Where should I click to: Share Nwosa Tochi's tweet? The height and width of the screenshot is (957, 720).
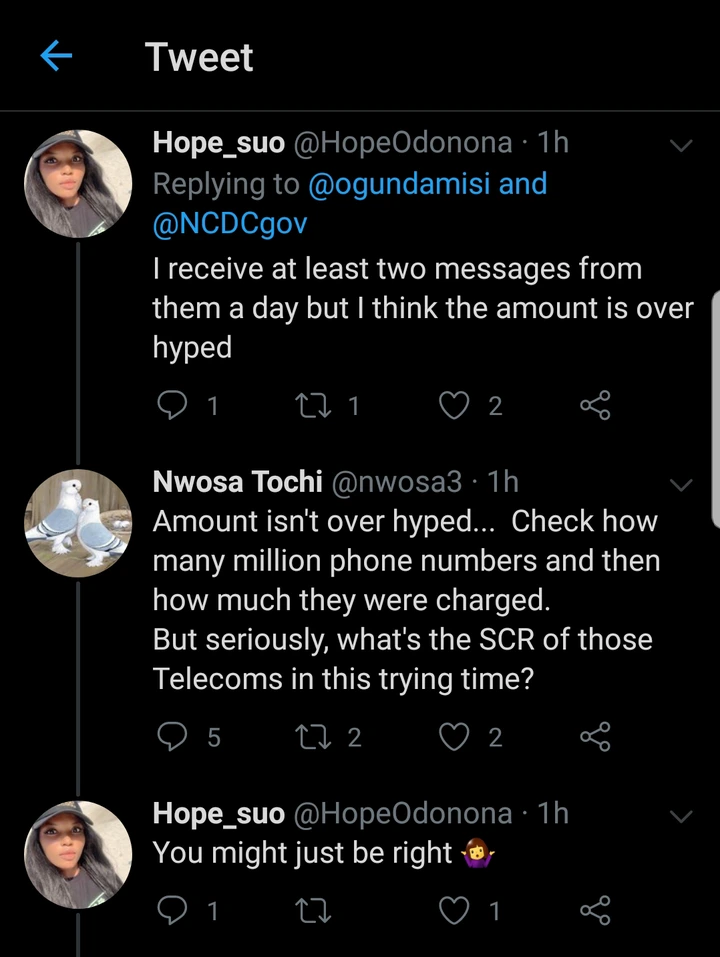point(595,737)
